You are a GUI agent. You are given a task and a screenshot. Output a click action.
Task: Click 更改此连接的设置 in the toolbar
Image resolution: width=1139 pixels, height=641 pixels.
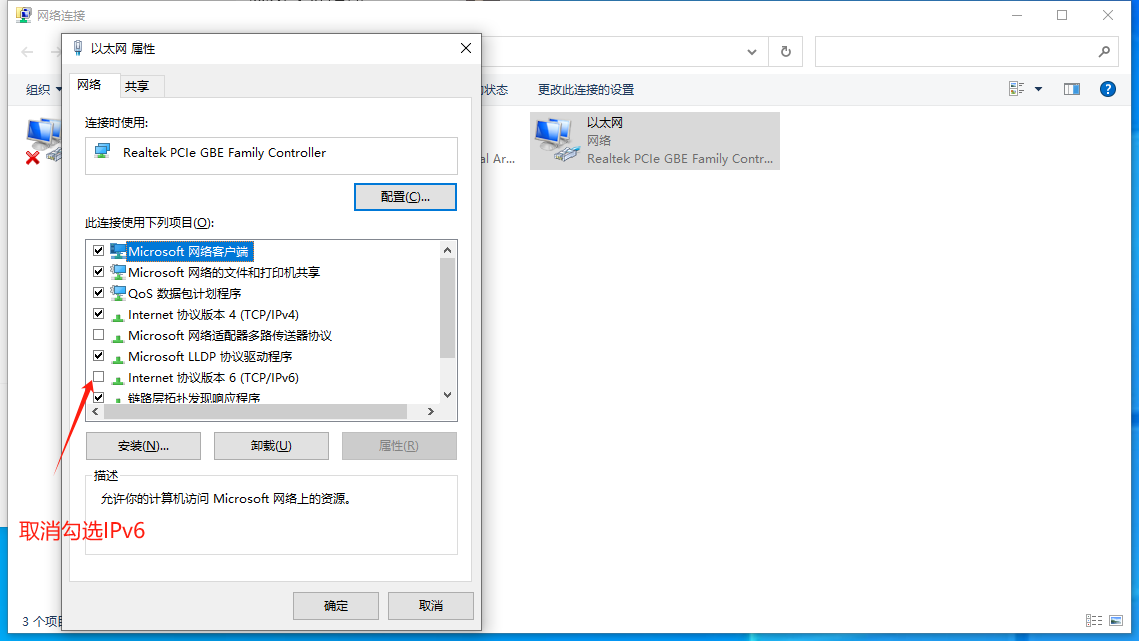(585, 89)
